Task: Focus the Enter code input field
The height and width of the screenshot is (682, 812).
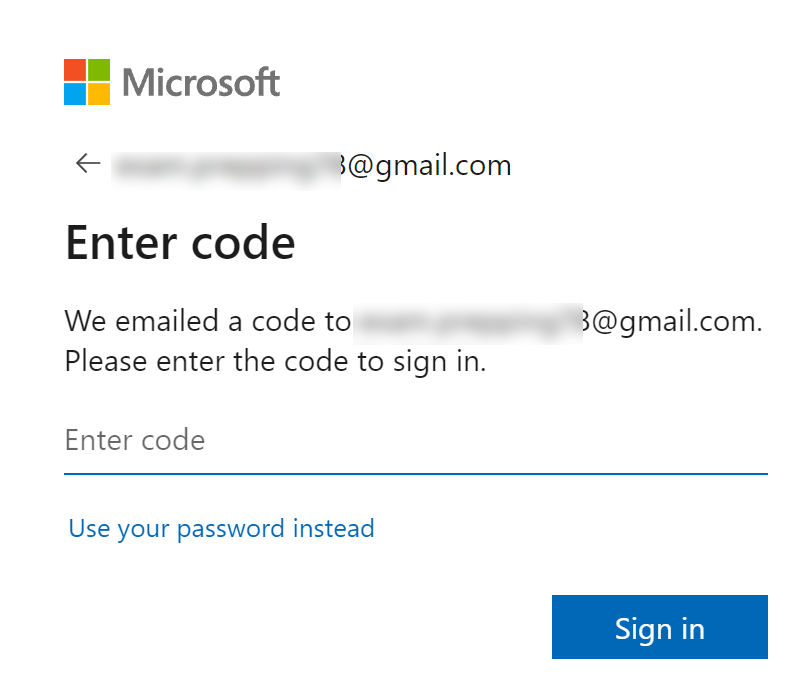Action: [x=415, y=441]
